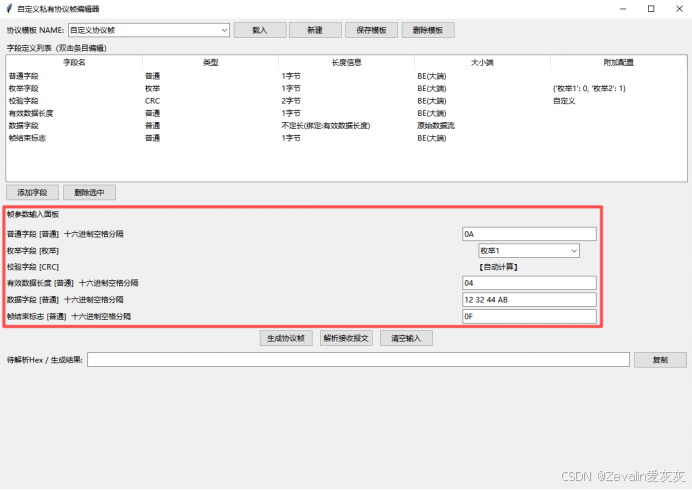The height and width of the screenshot is (490, 692).
Task: Click the 长度信息 column header
Action: click(x=346, y=63)
